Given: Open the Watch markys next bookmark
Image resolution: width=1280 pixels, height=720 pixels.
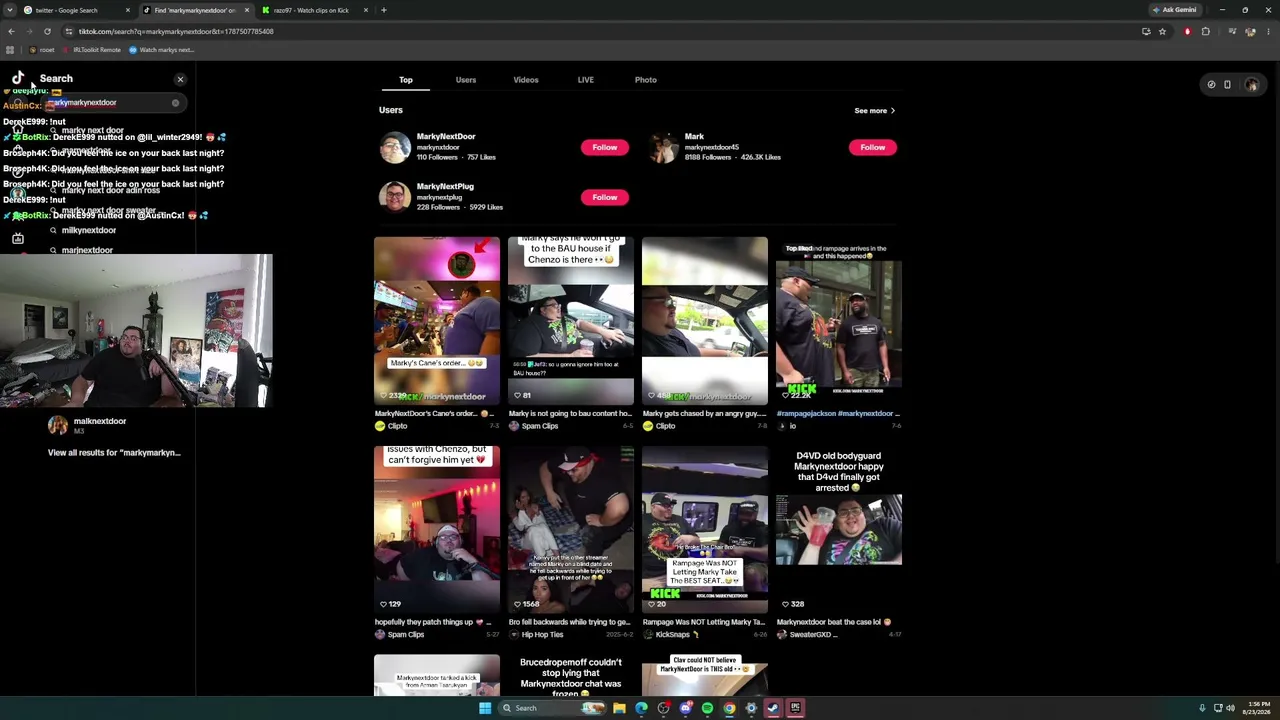Looking at the screenshot, I should (161, 50).
